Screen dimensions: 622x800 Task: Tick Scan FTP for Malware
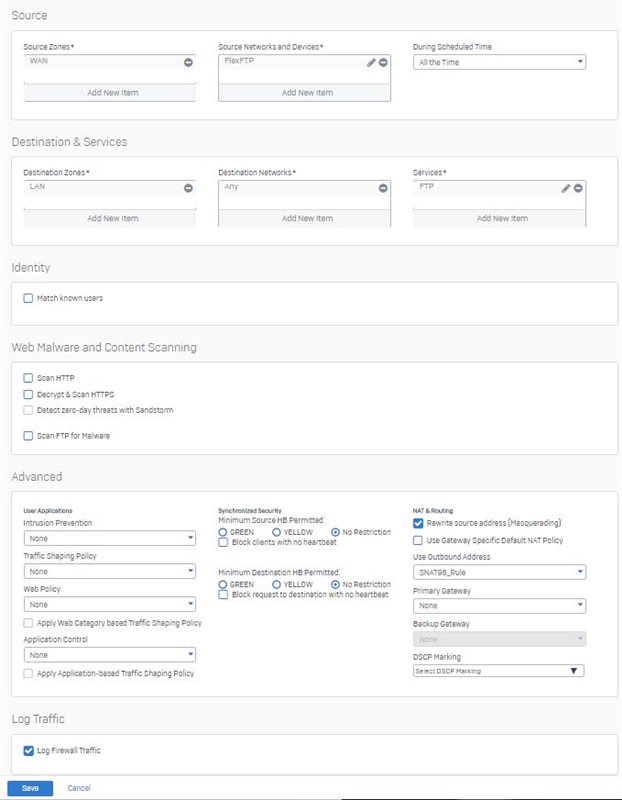(28, 436)
